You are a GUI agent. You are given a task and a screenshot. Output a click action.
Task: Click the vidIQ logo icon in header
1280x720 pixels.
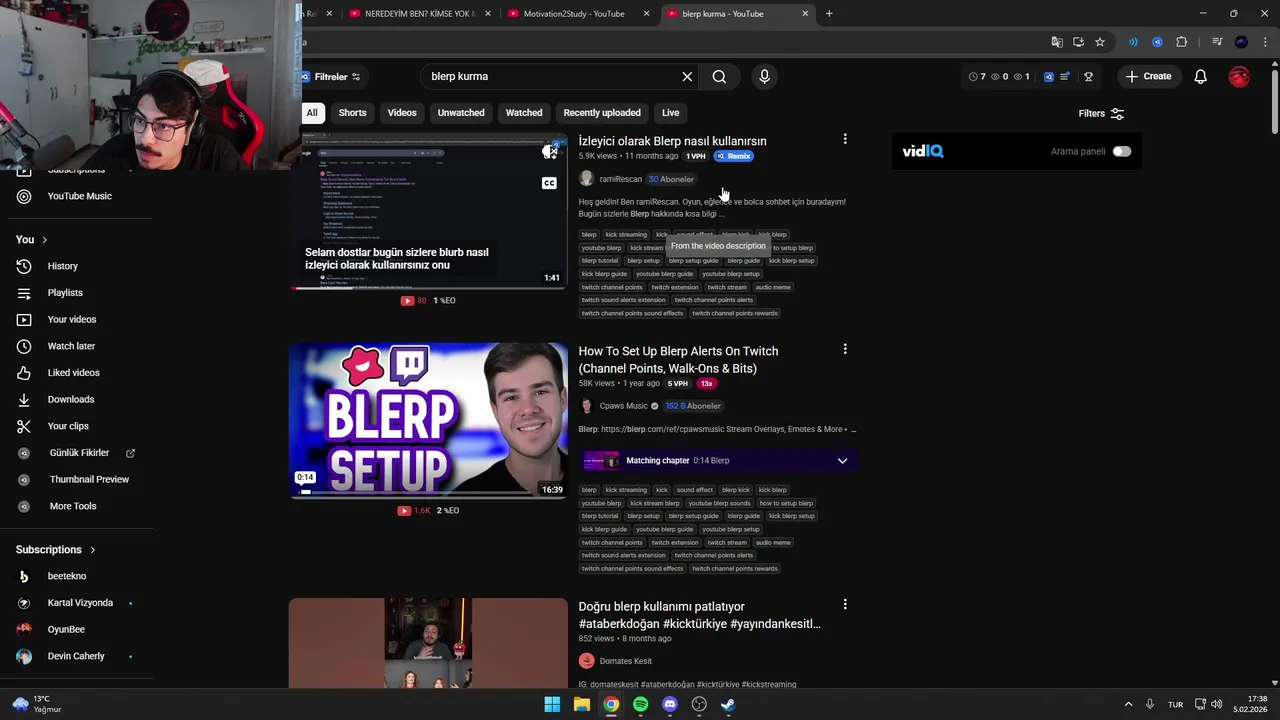point(1048,77)
